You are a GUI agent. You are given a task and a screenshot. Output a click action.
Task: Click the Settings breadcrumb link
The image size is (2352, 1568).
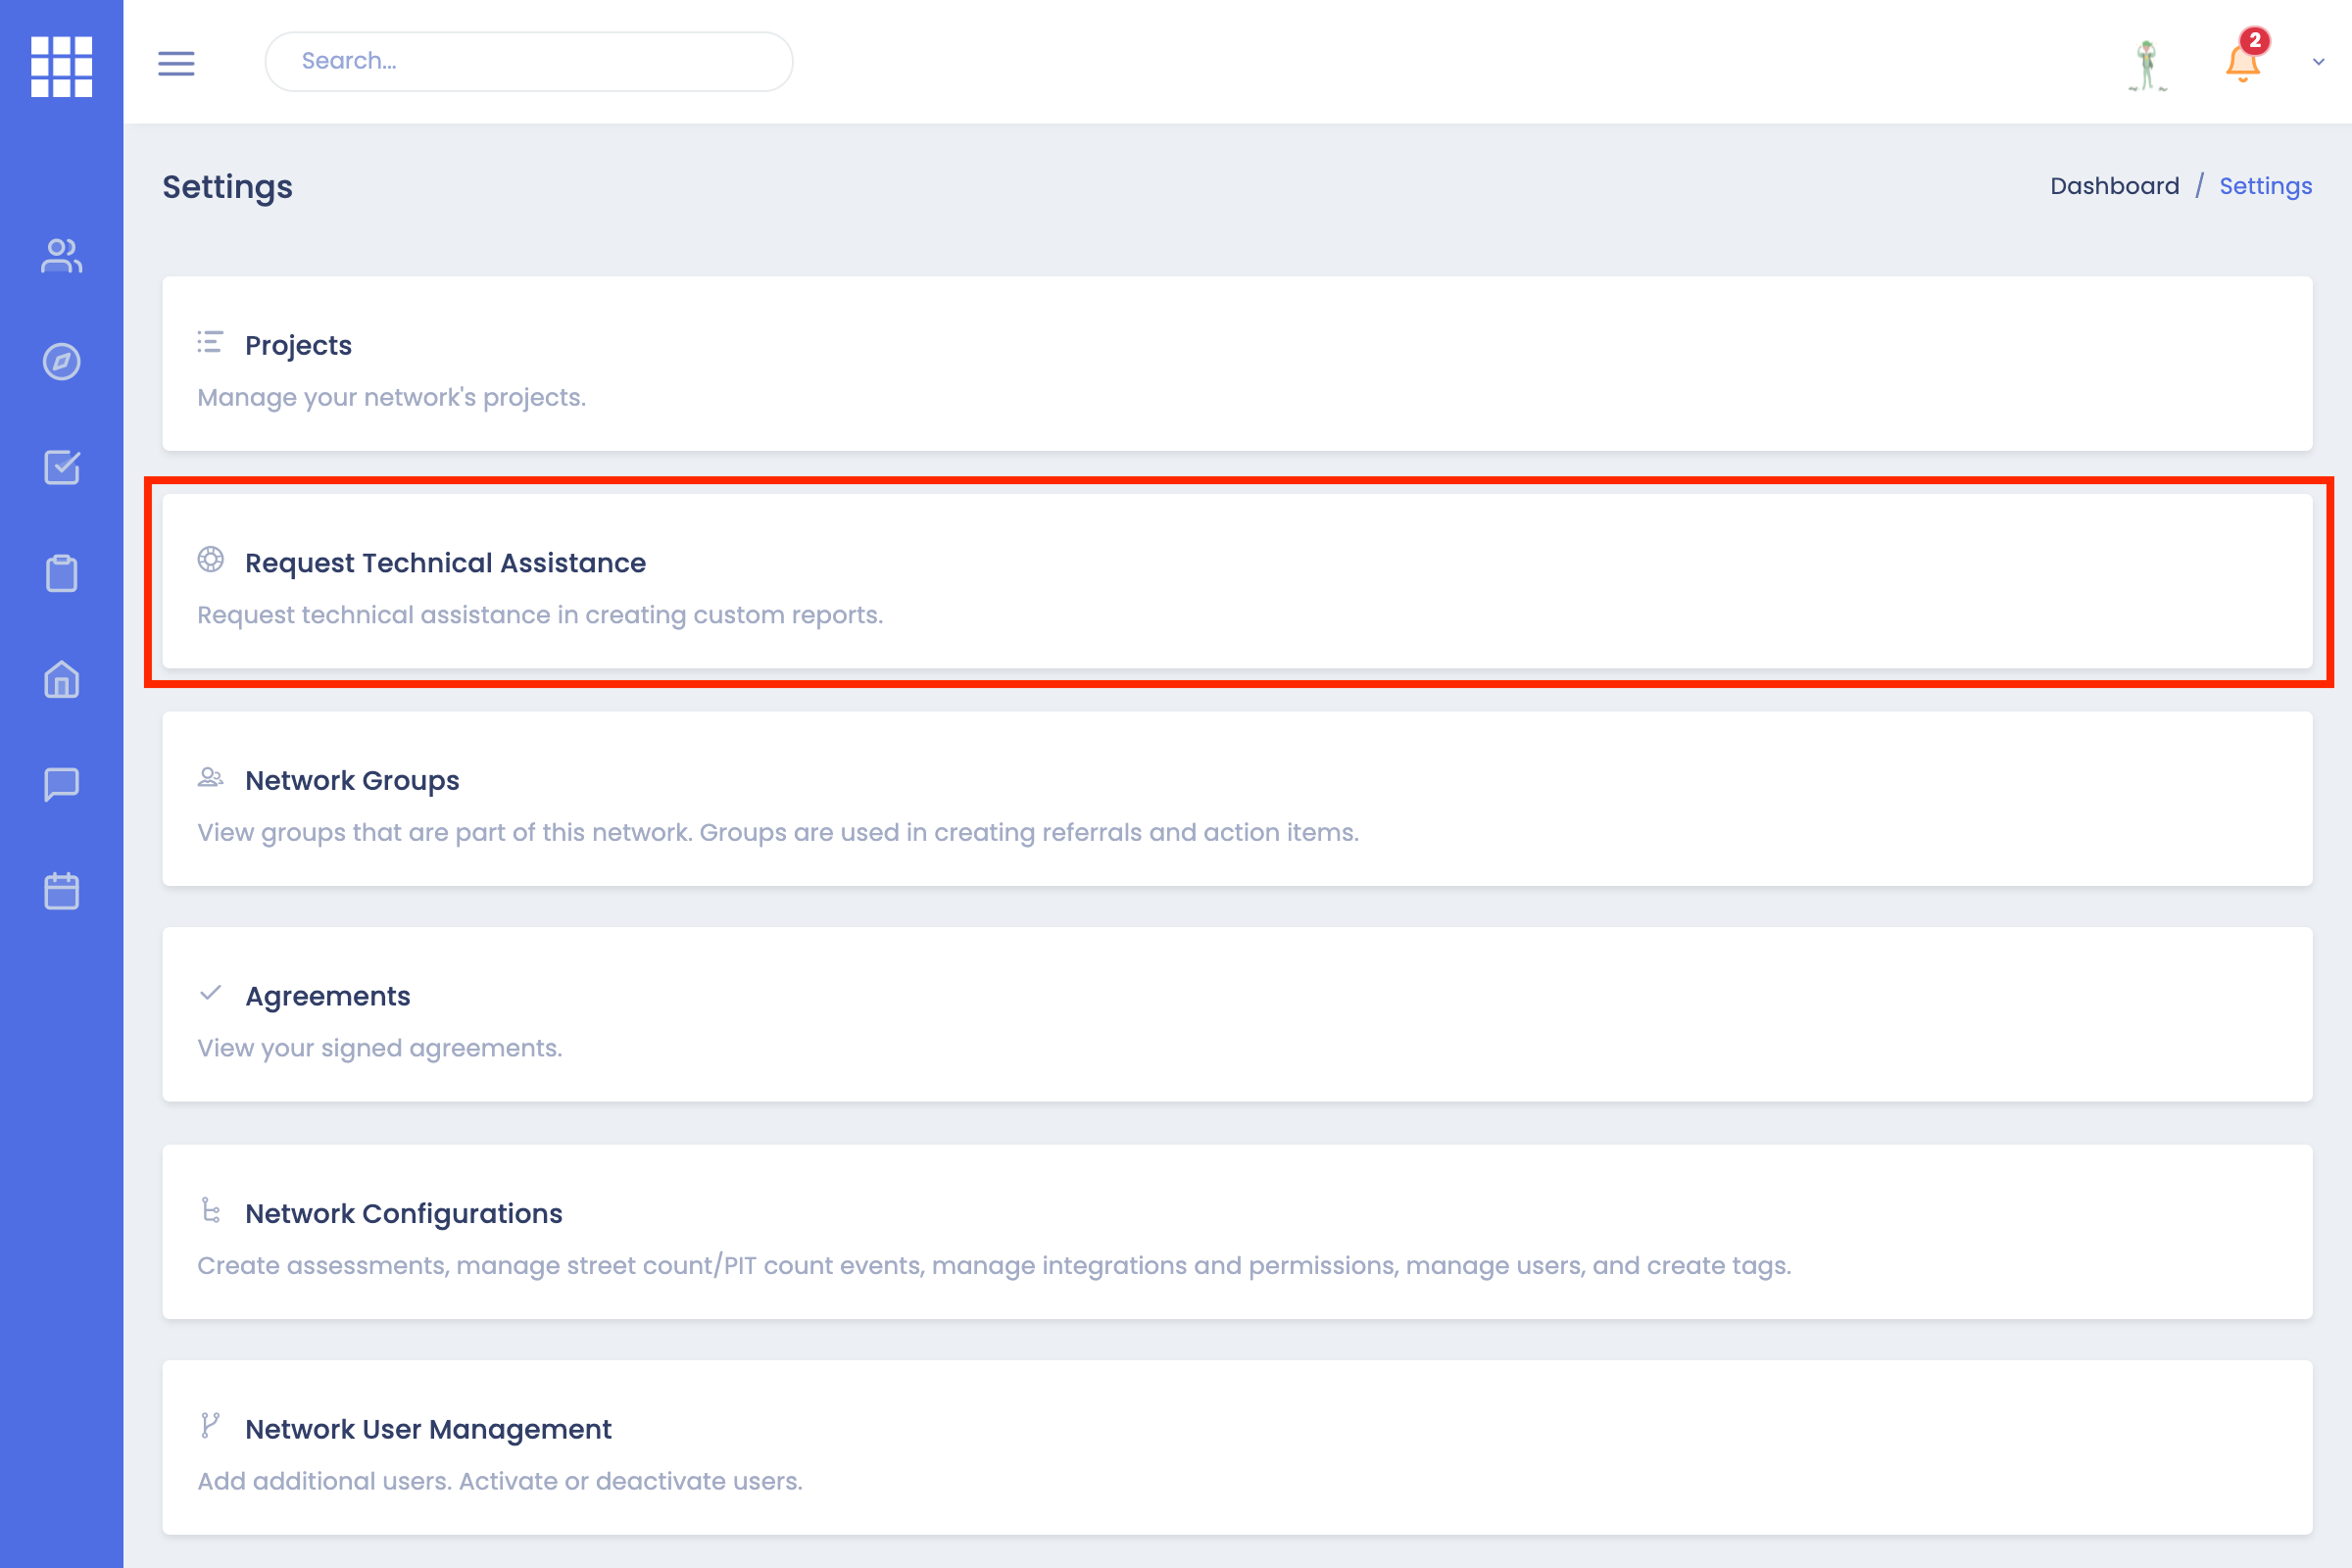click(2265, 186)
